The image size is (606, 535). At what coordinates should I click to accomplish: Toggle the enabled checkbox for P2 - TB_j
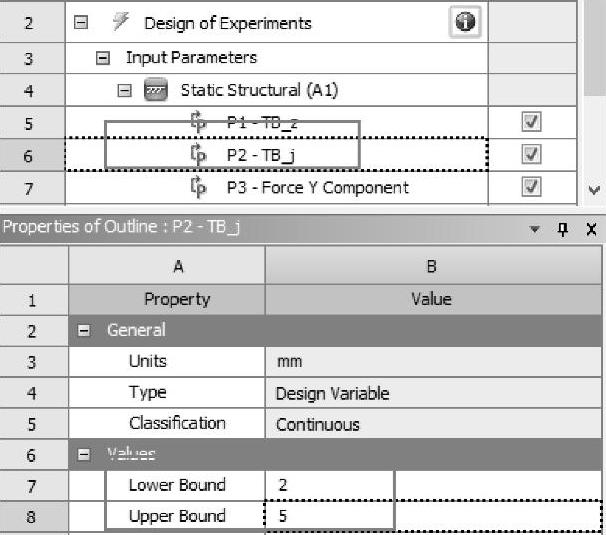[531, 155]
